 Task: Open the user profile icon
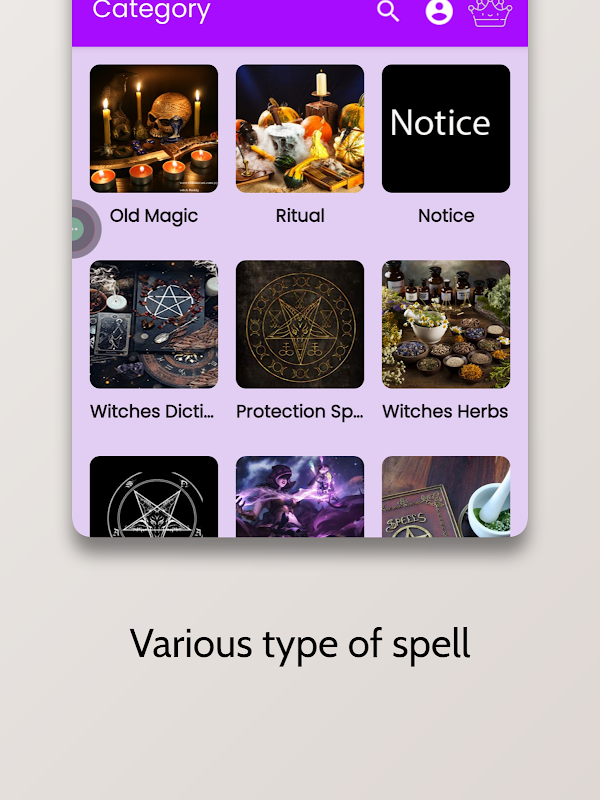point(439,11)
